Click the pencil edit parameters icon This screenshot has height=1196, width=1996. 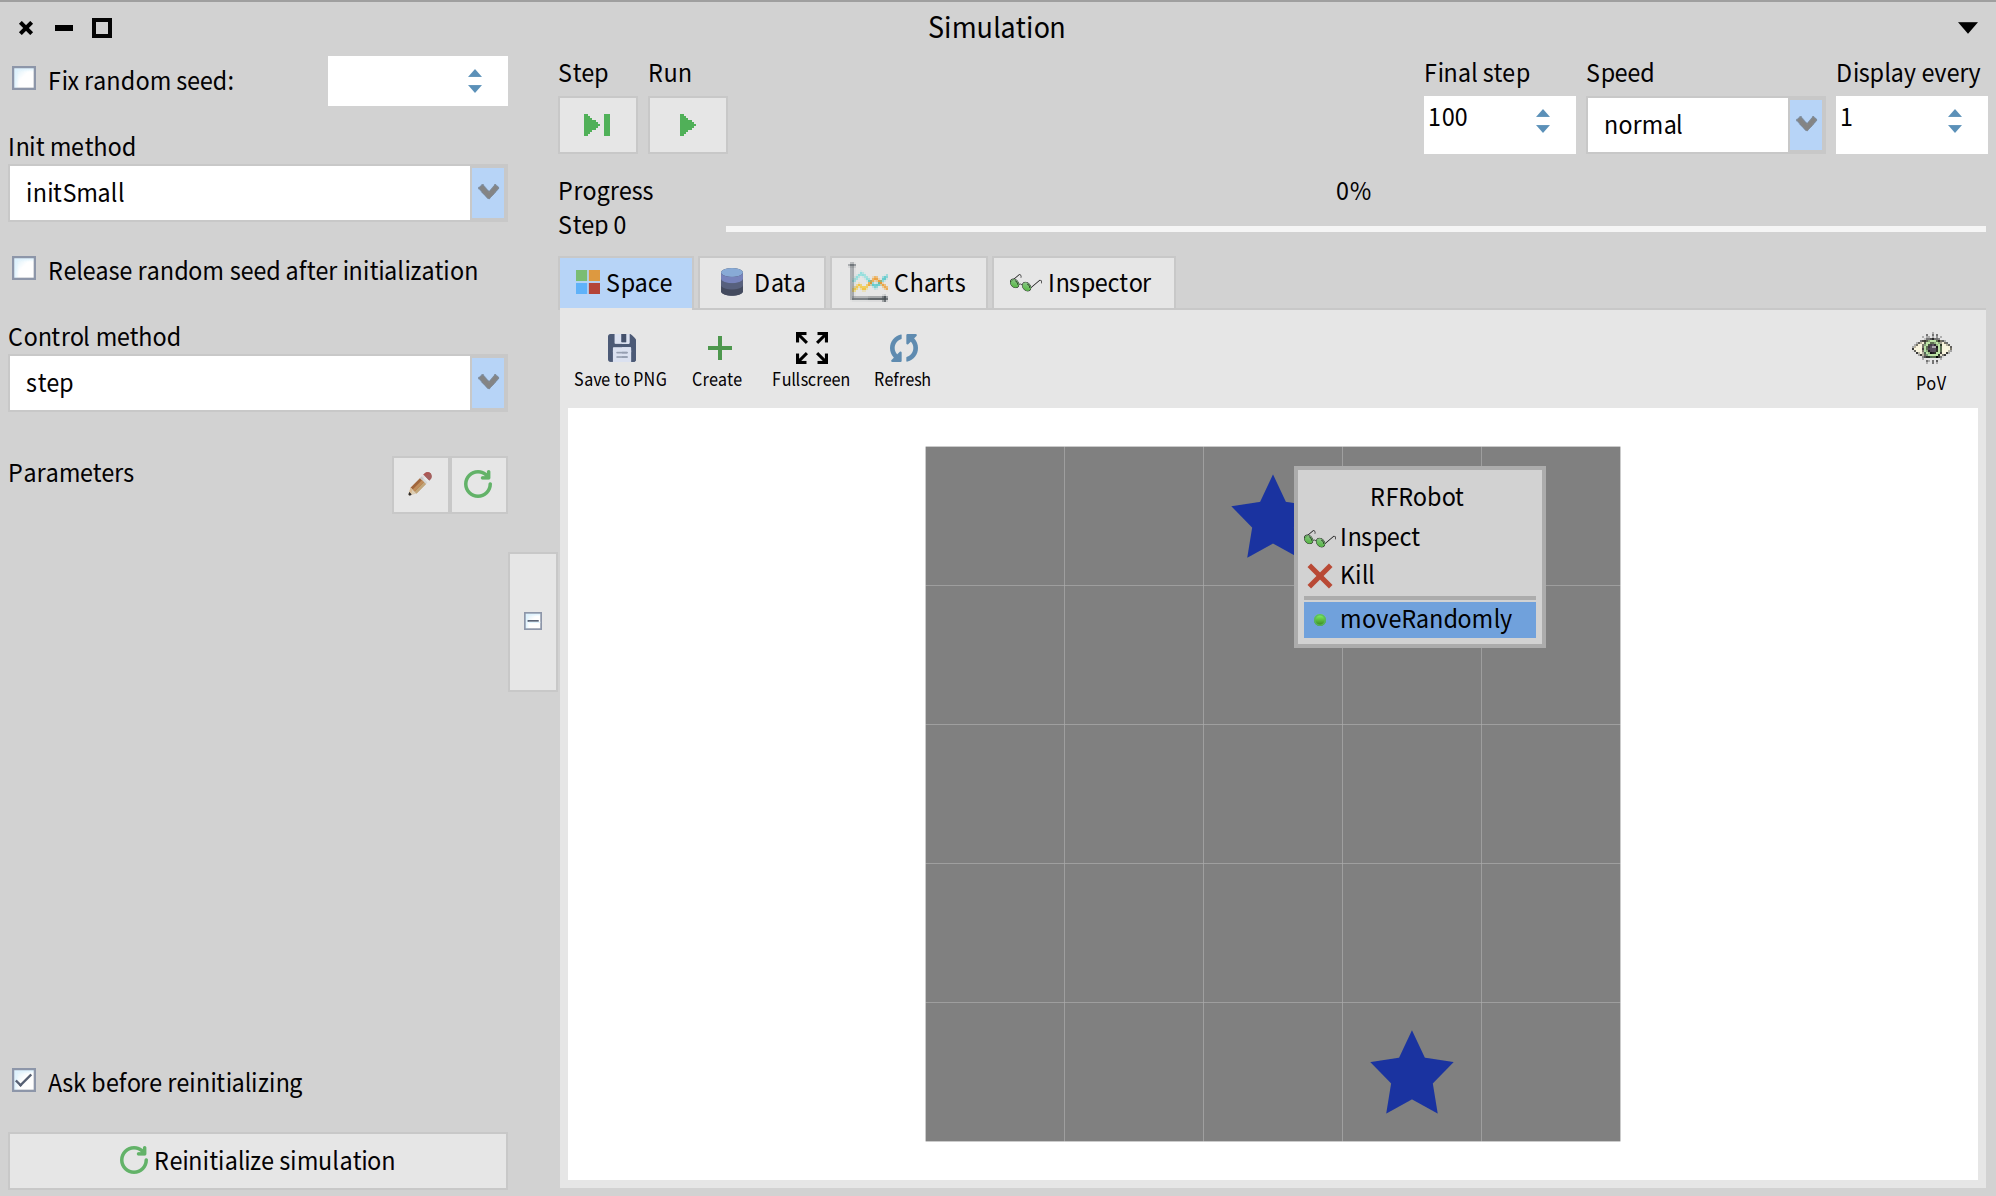[x=420, y=485]
